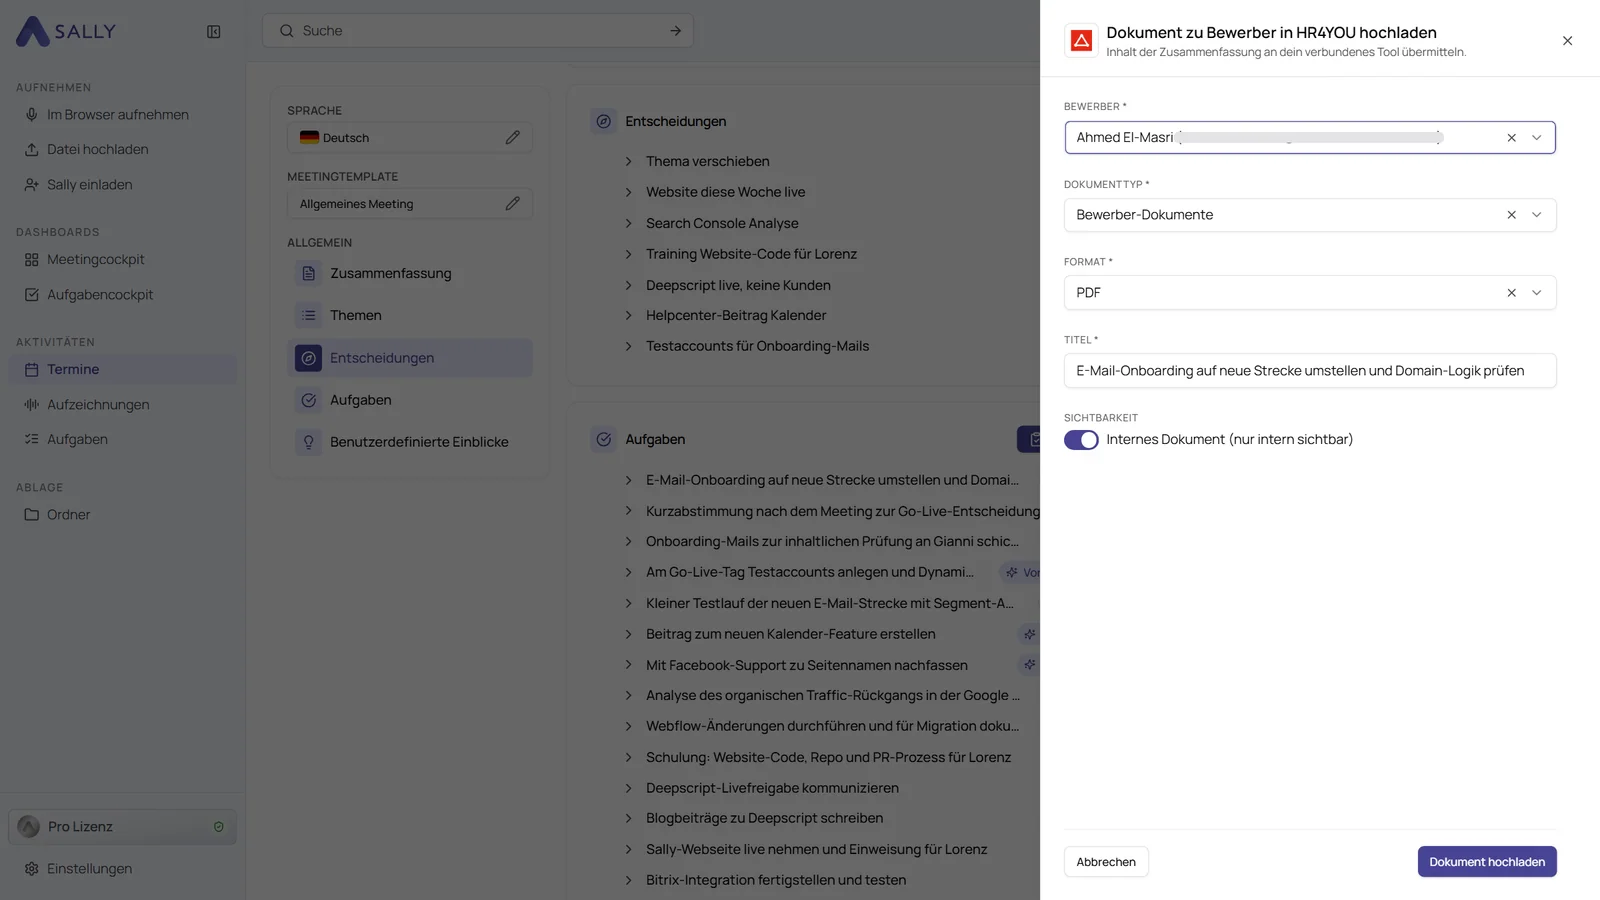Edit language Deutsch pencil icon

tap(512, 138)
